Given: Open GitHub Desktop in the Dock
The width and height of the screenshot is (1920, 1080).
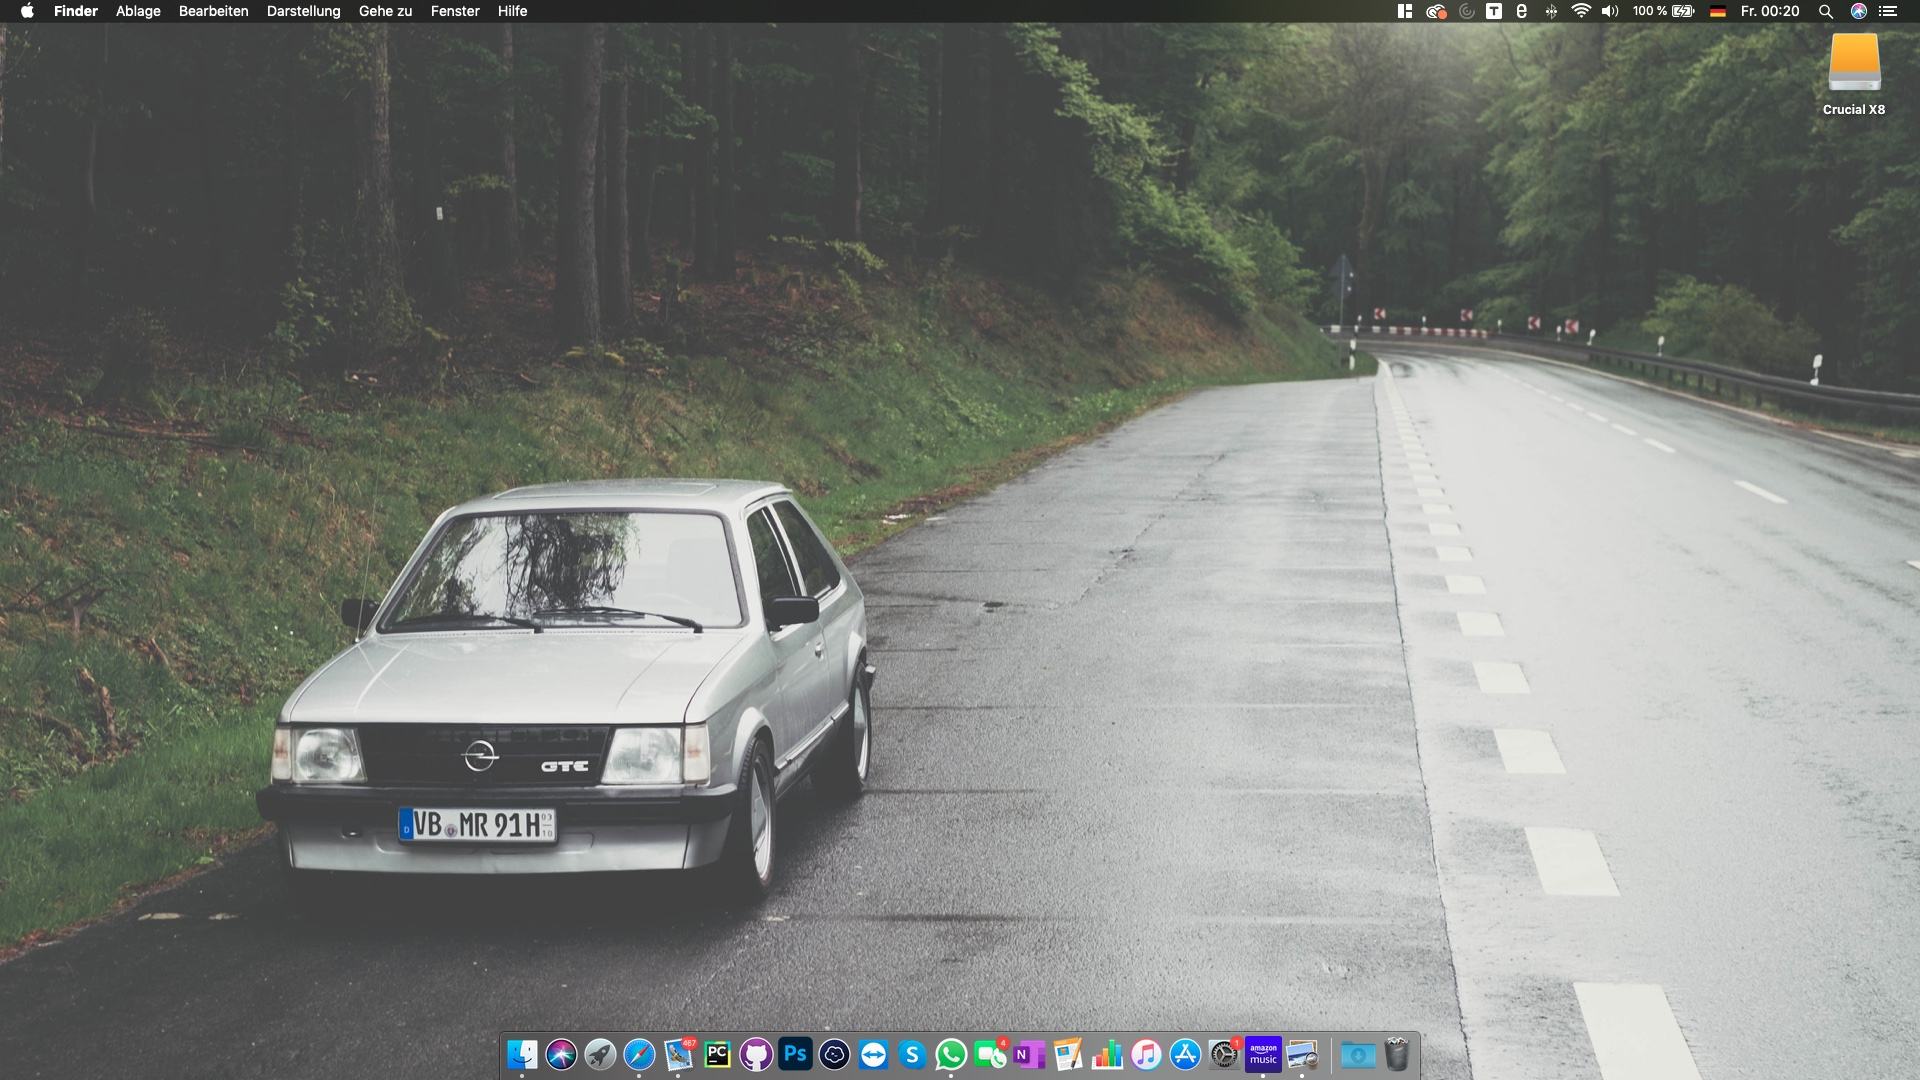Looking at the screenshot, I should (756, 1054).
